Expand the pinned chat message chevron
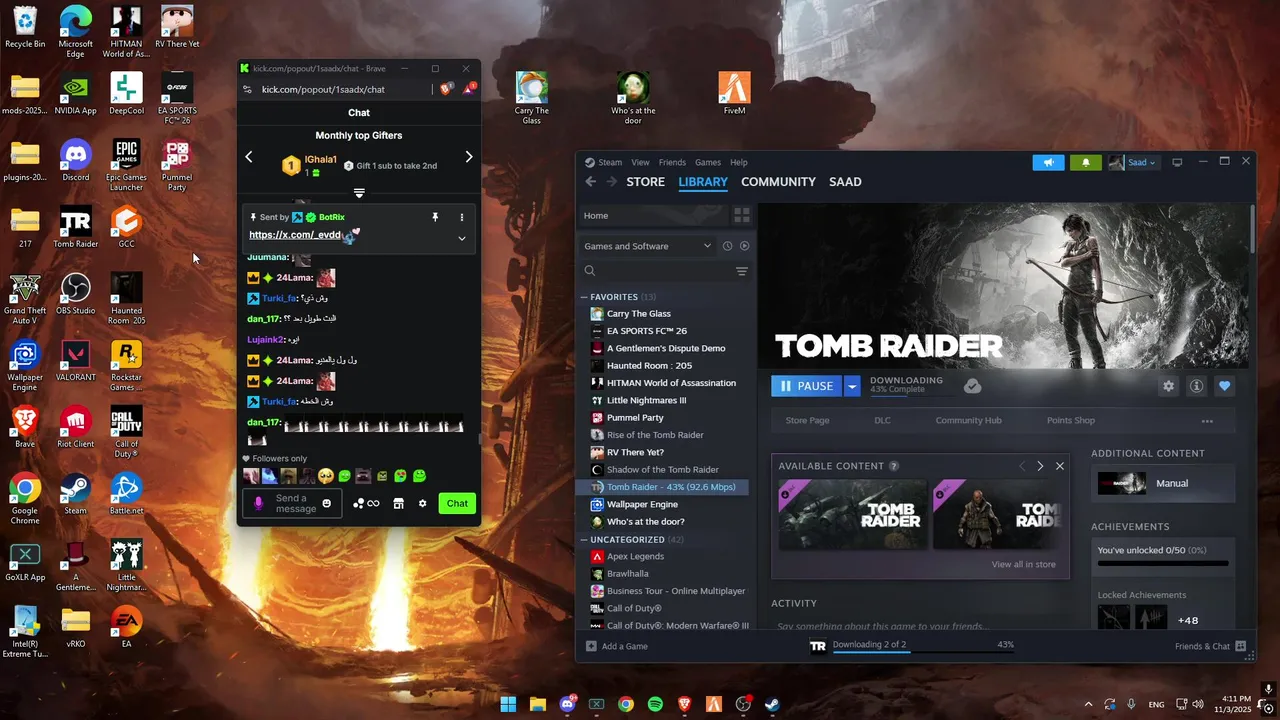The height and width of the screenshot is (720, 1280). point(462,238)
